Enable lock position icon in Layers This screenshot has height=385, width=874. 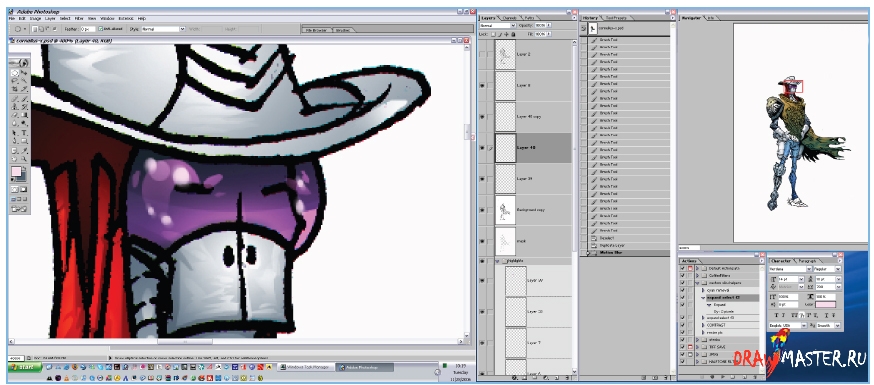[x=506, y=34]
